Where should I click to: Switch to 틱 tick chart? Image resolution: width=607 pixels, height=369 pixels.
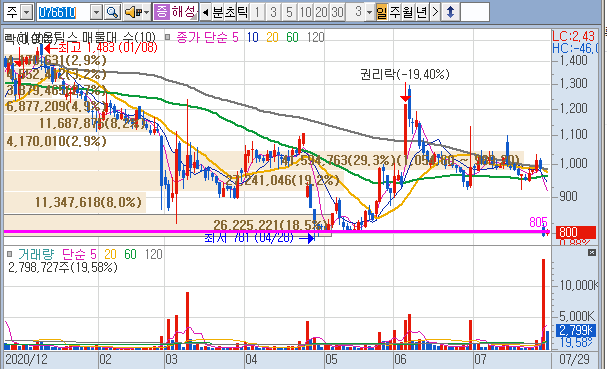242,12
